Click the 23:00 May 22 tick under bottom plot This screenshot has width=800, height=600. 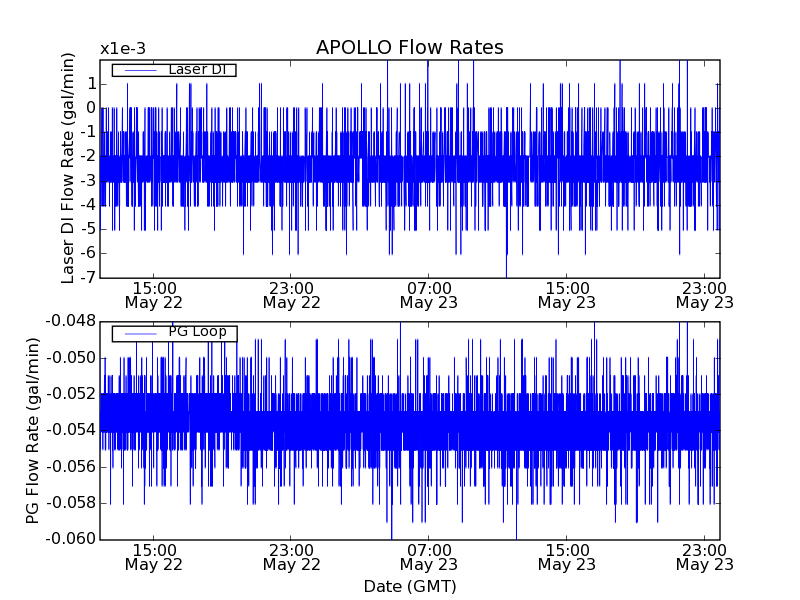pos(291,557)
